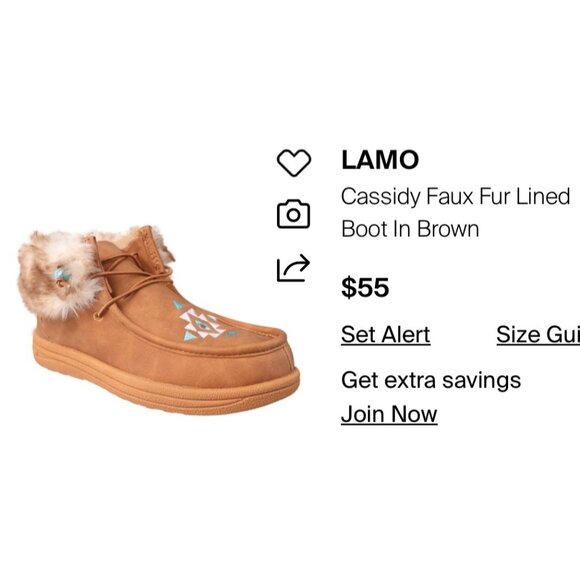The height and width of the screenshot is (580, 580).
Task: Select the Cassidy Faux Fur Lined title line
Action: tap(455, 196)
